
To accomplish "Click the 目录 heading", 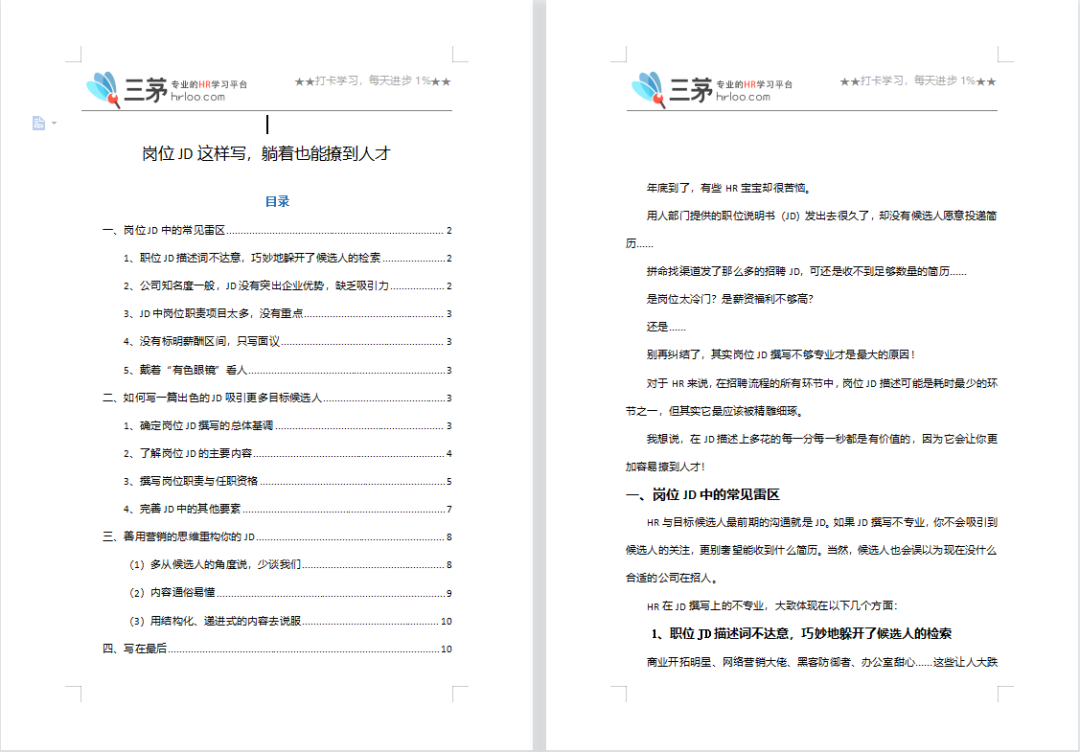I will (278, 201).
